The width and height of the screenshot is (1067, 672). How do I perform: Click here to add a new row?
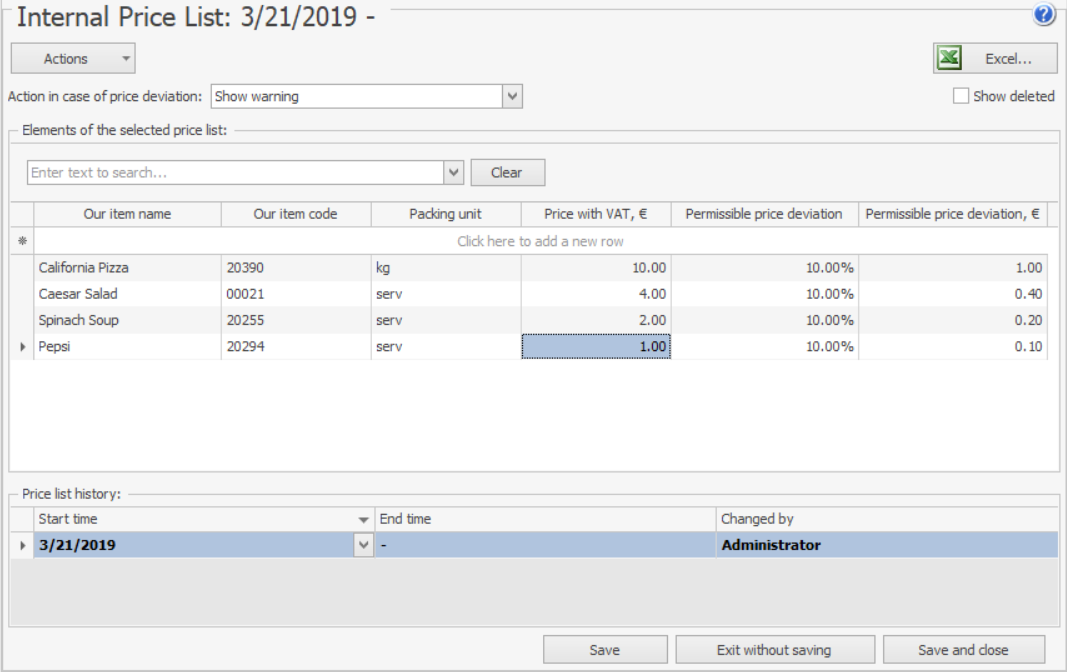540,241
